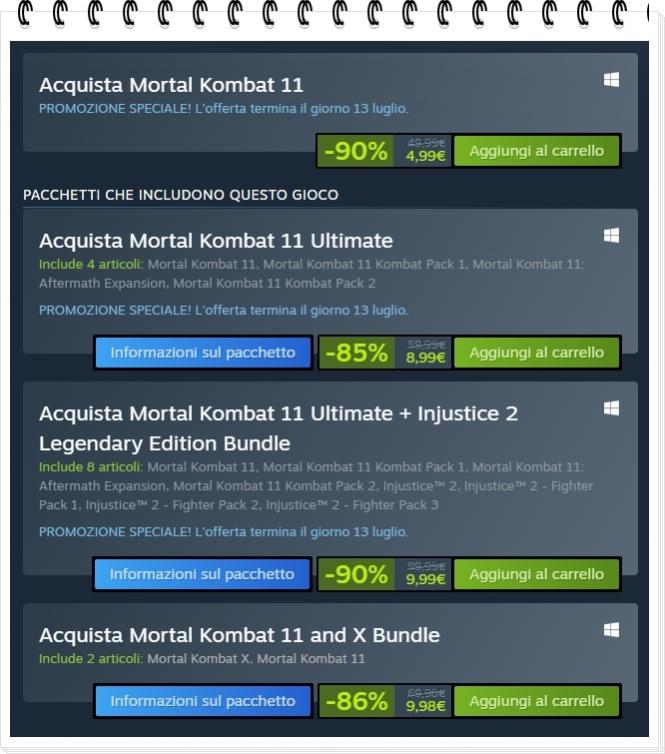This screenshot has height=754, width=665.
Task: Add Injustice 2 Legendary Edition Bundle to cart
Action: 537,574
